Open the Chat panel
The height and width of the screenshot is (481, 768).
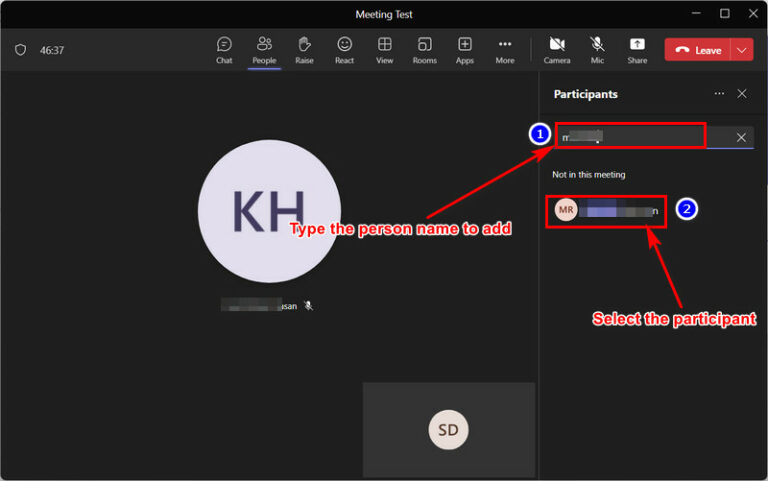coord(224,50)
